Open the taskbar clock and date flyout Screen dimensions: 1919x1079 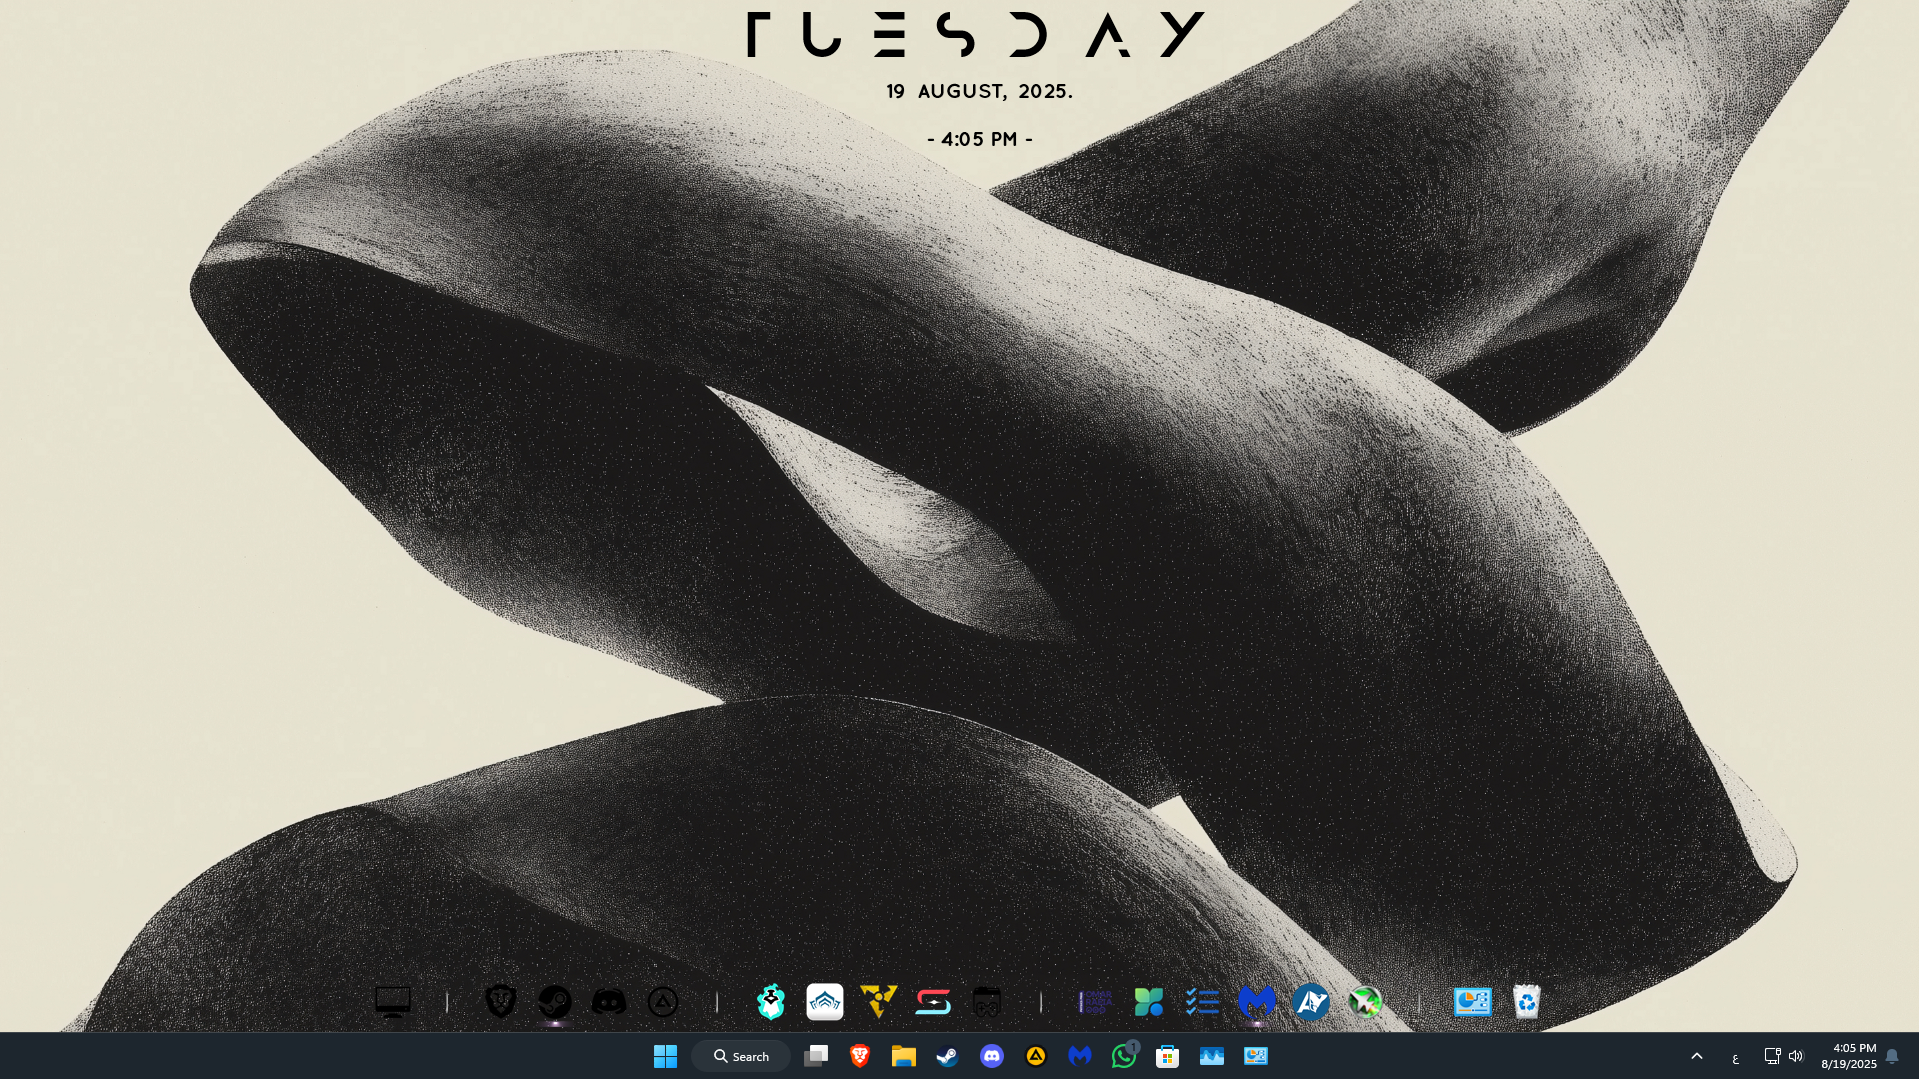tap(1848, 1056)
